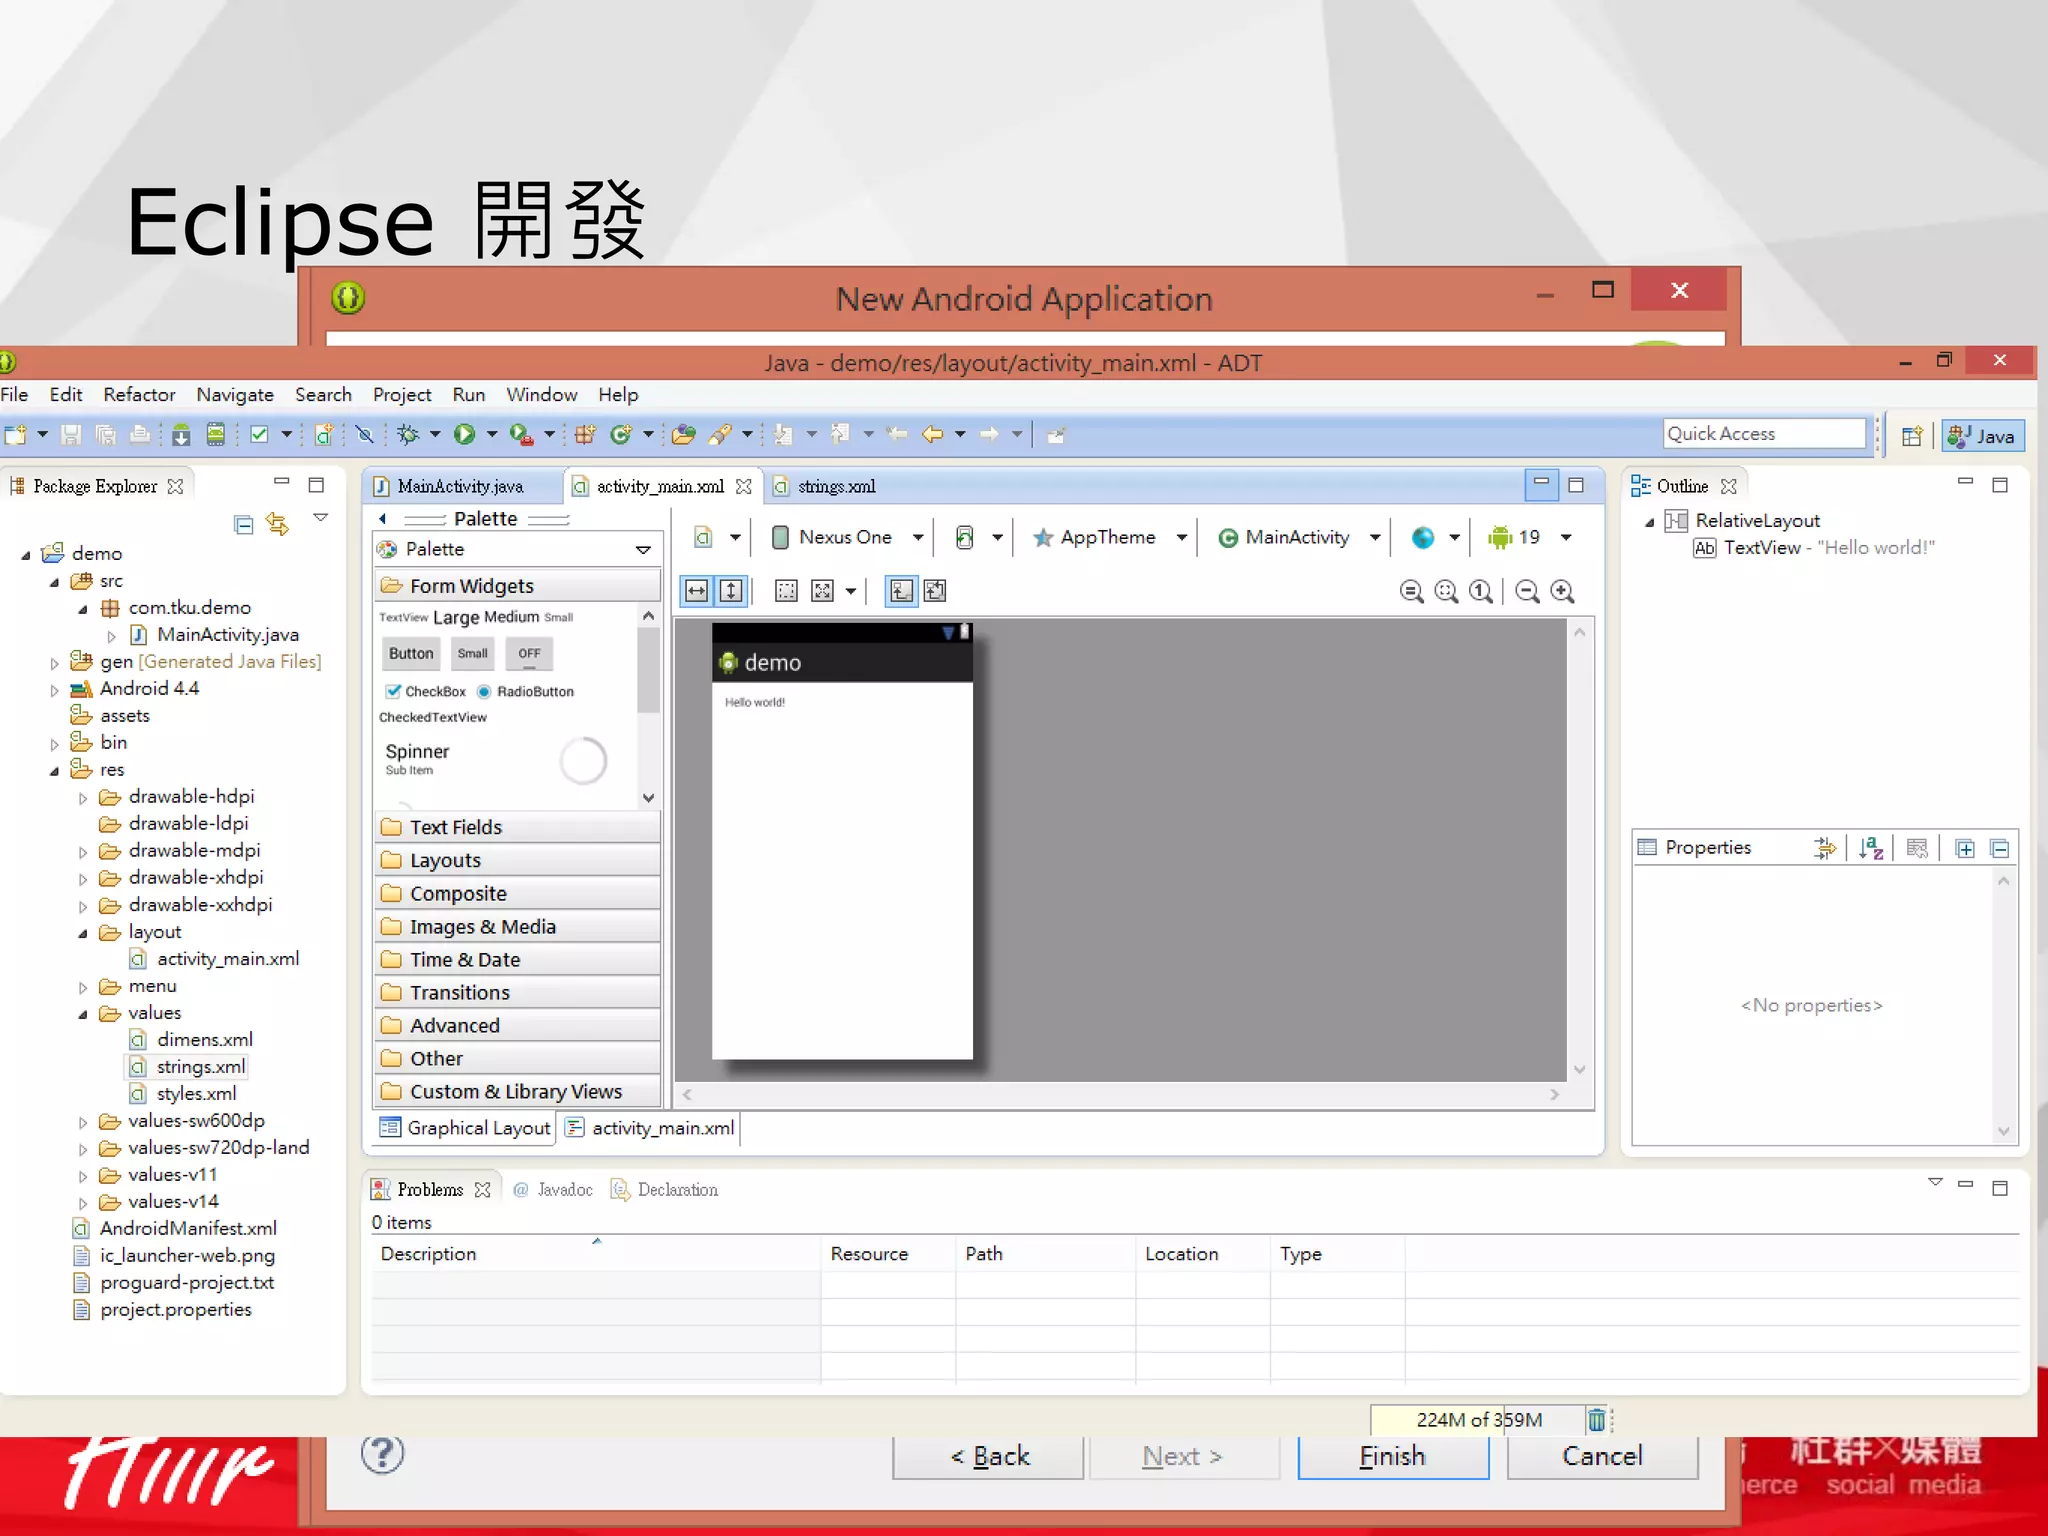Click the Open Type folder icon
This screenshot has width=2048, height=1536.
(x=683, y=434)
